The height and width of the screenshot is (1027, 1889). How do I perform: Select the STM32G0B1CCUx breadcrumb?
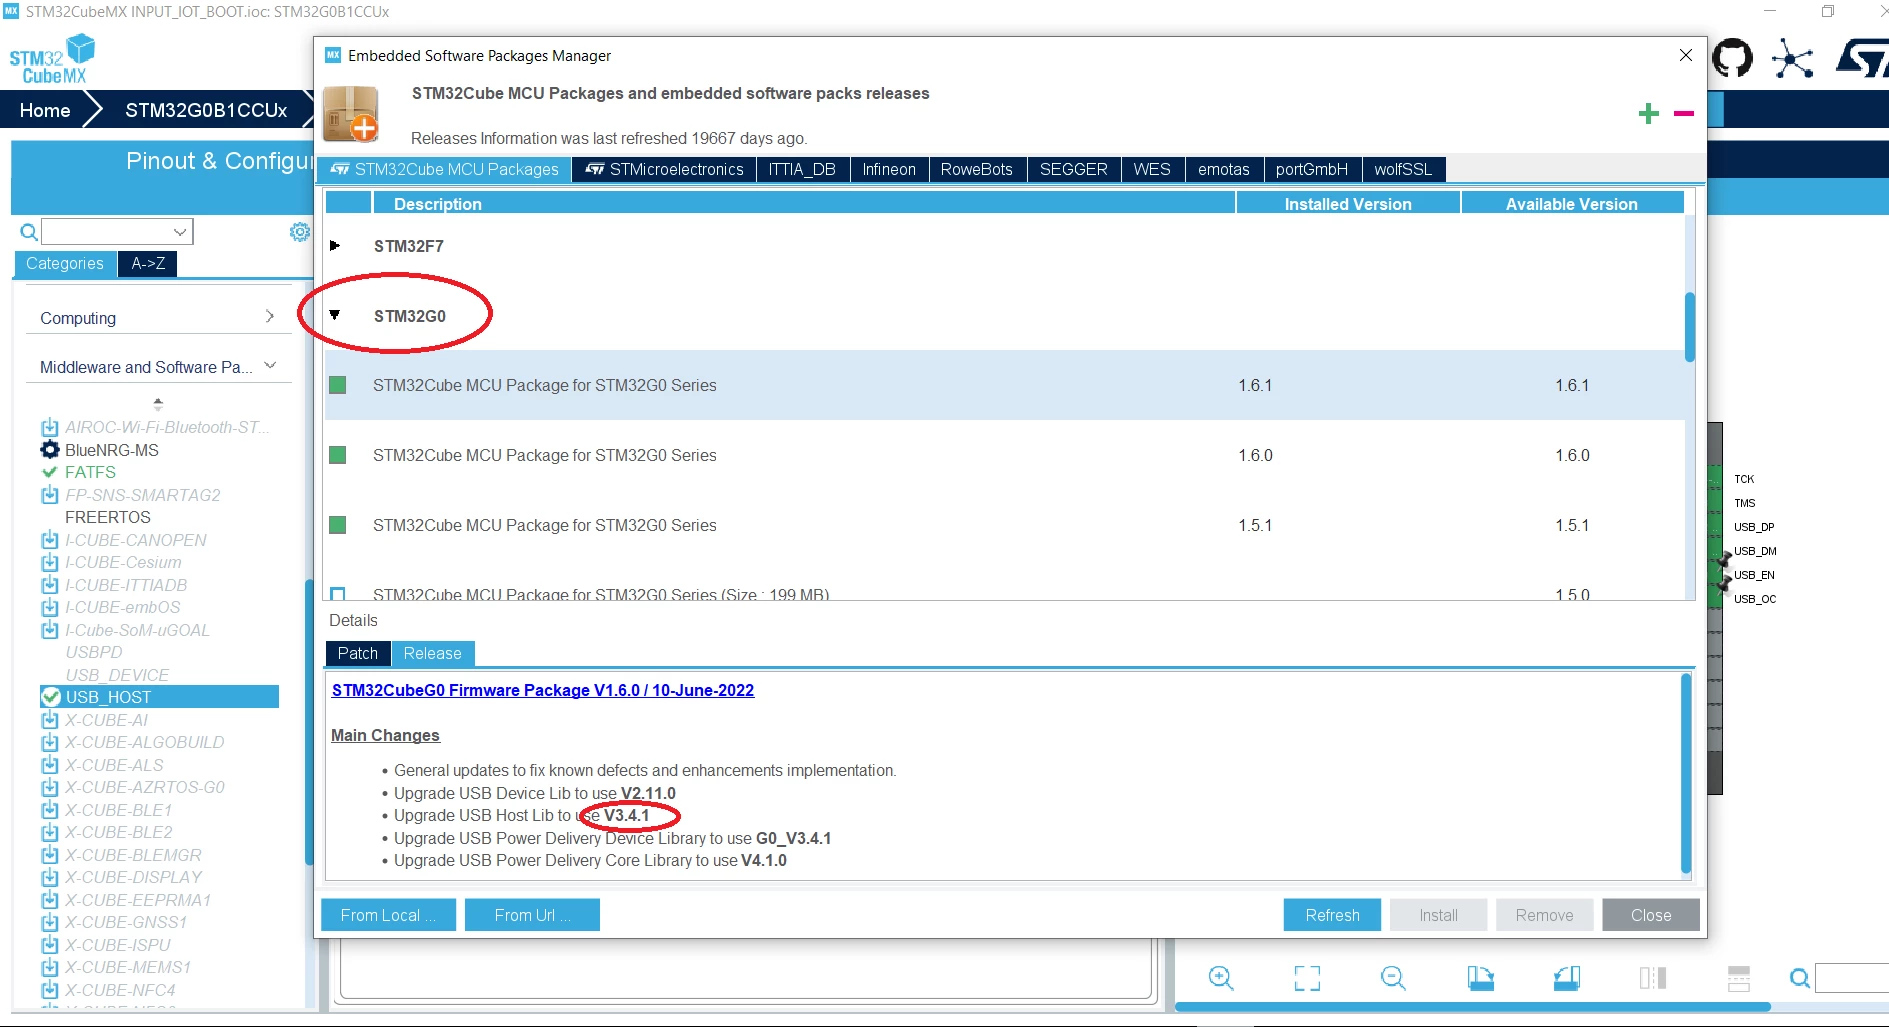click(206, 110)
